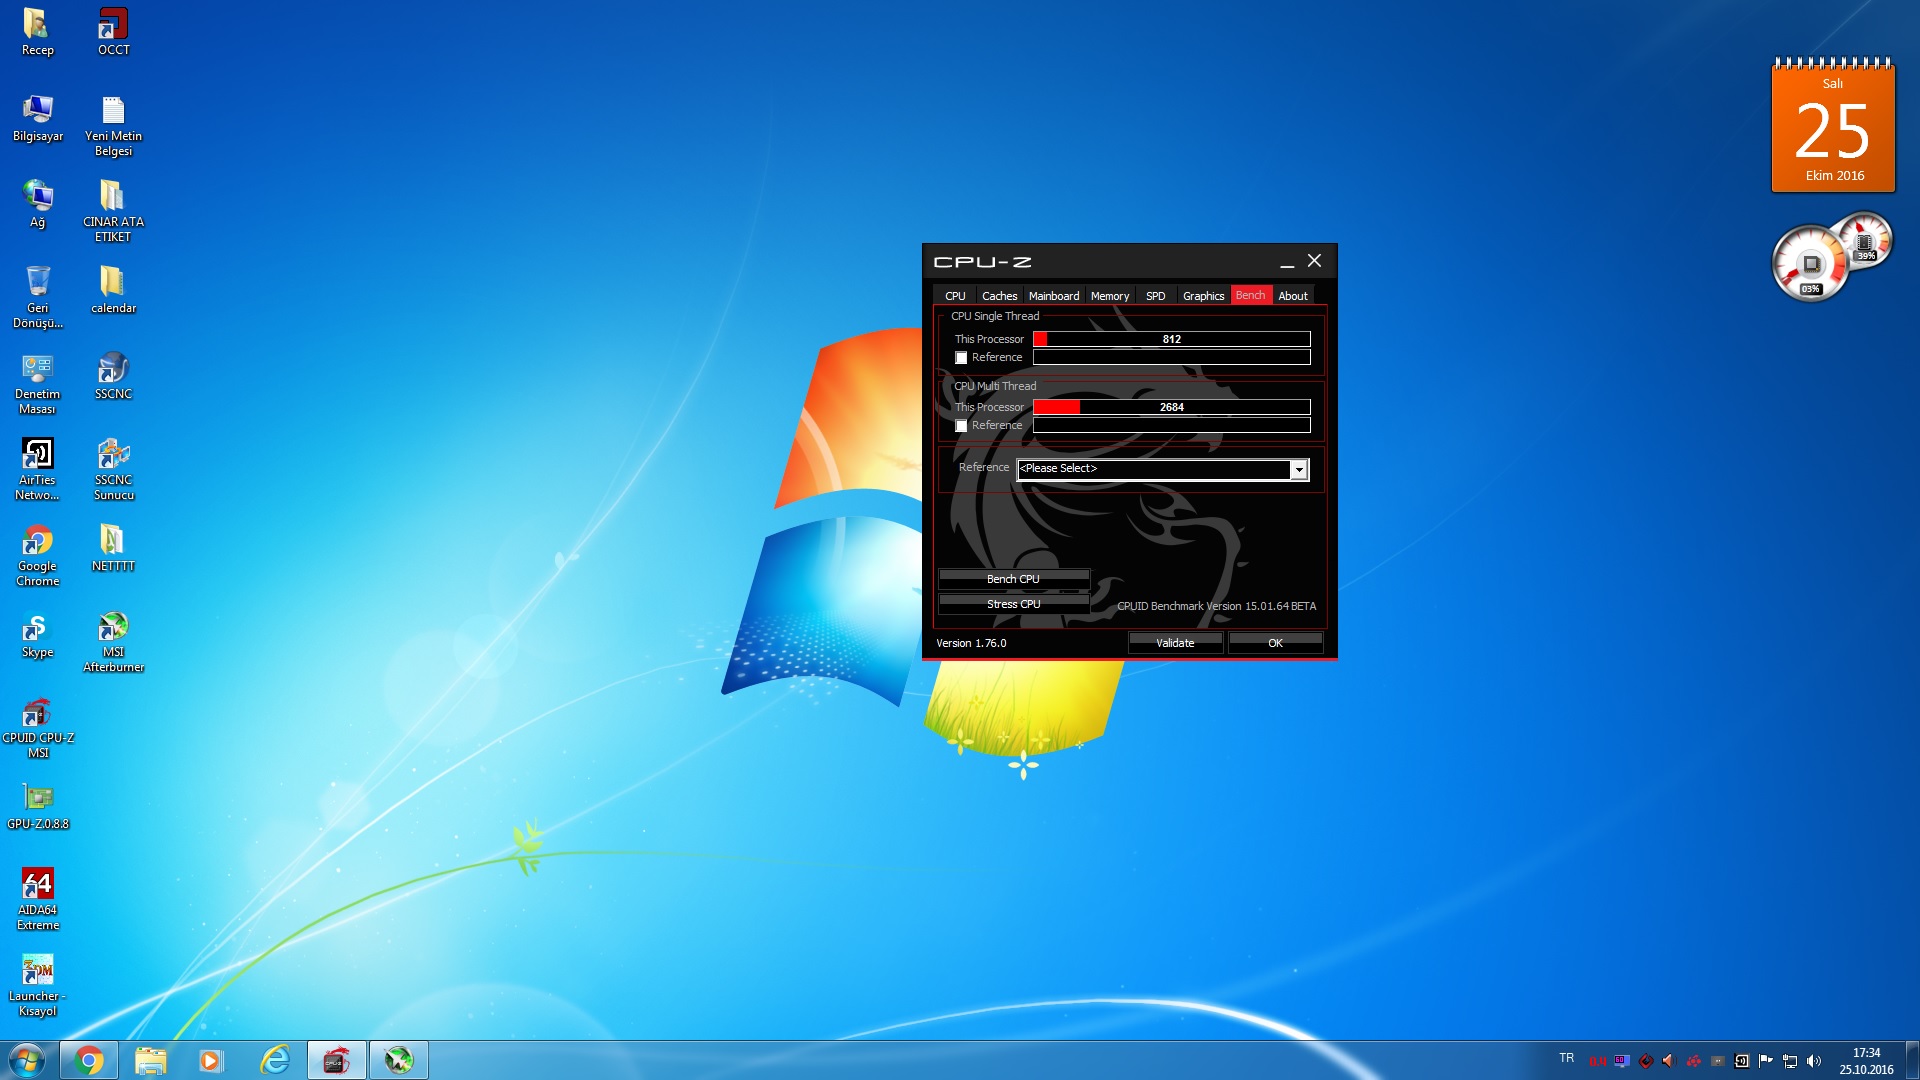Open Windows Media Player taskbar icon
This screenshot has width=1920, height=1080.
[211, 1060]
